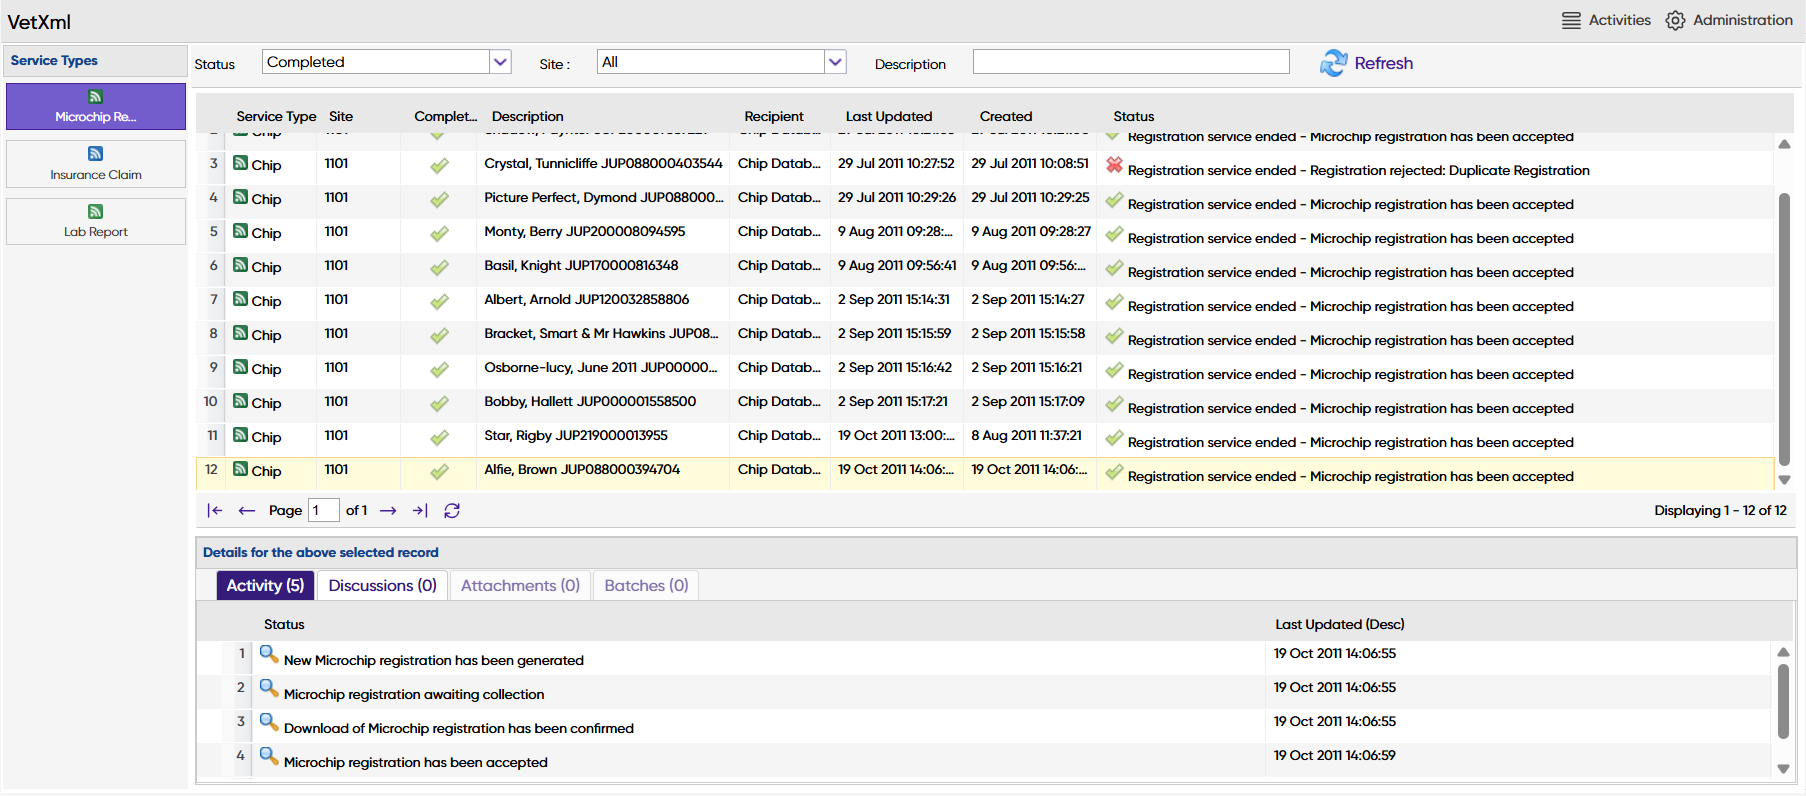
Task: Click the activity list scrollbar thumb
Action: click(1783, 701)
